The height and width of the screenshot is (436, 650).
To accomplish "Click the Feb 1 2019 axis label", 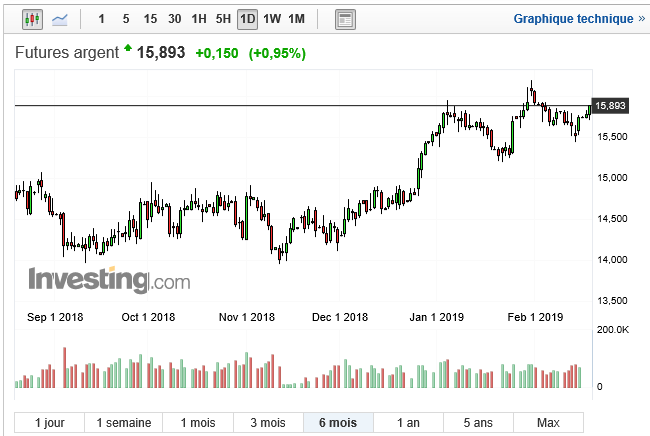I will click(x=535, y=317).
